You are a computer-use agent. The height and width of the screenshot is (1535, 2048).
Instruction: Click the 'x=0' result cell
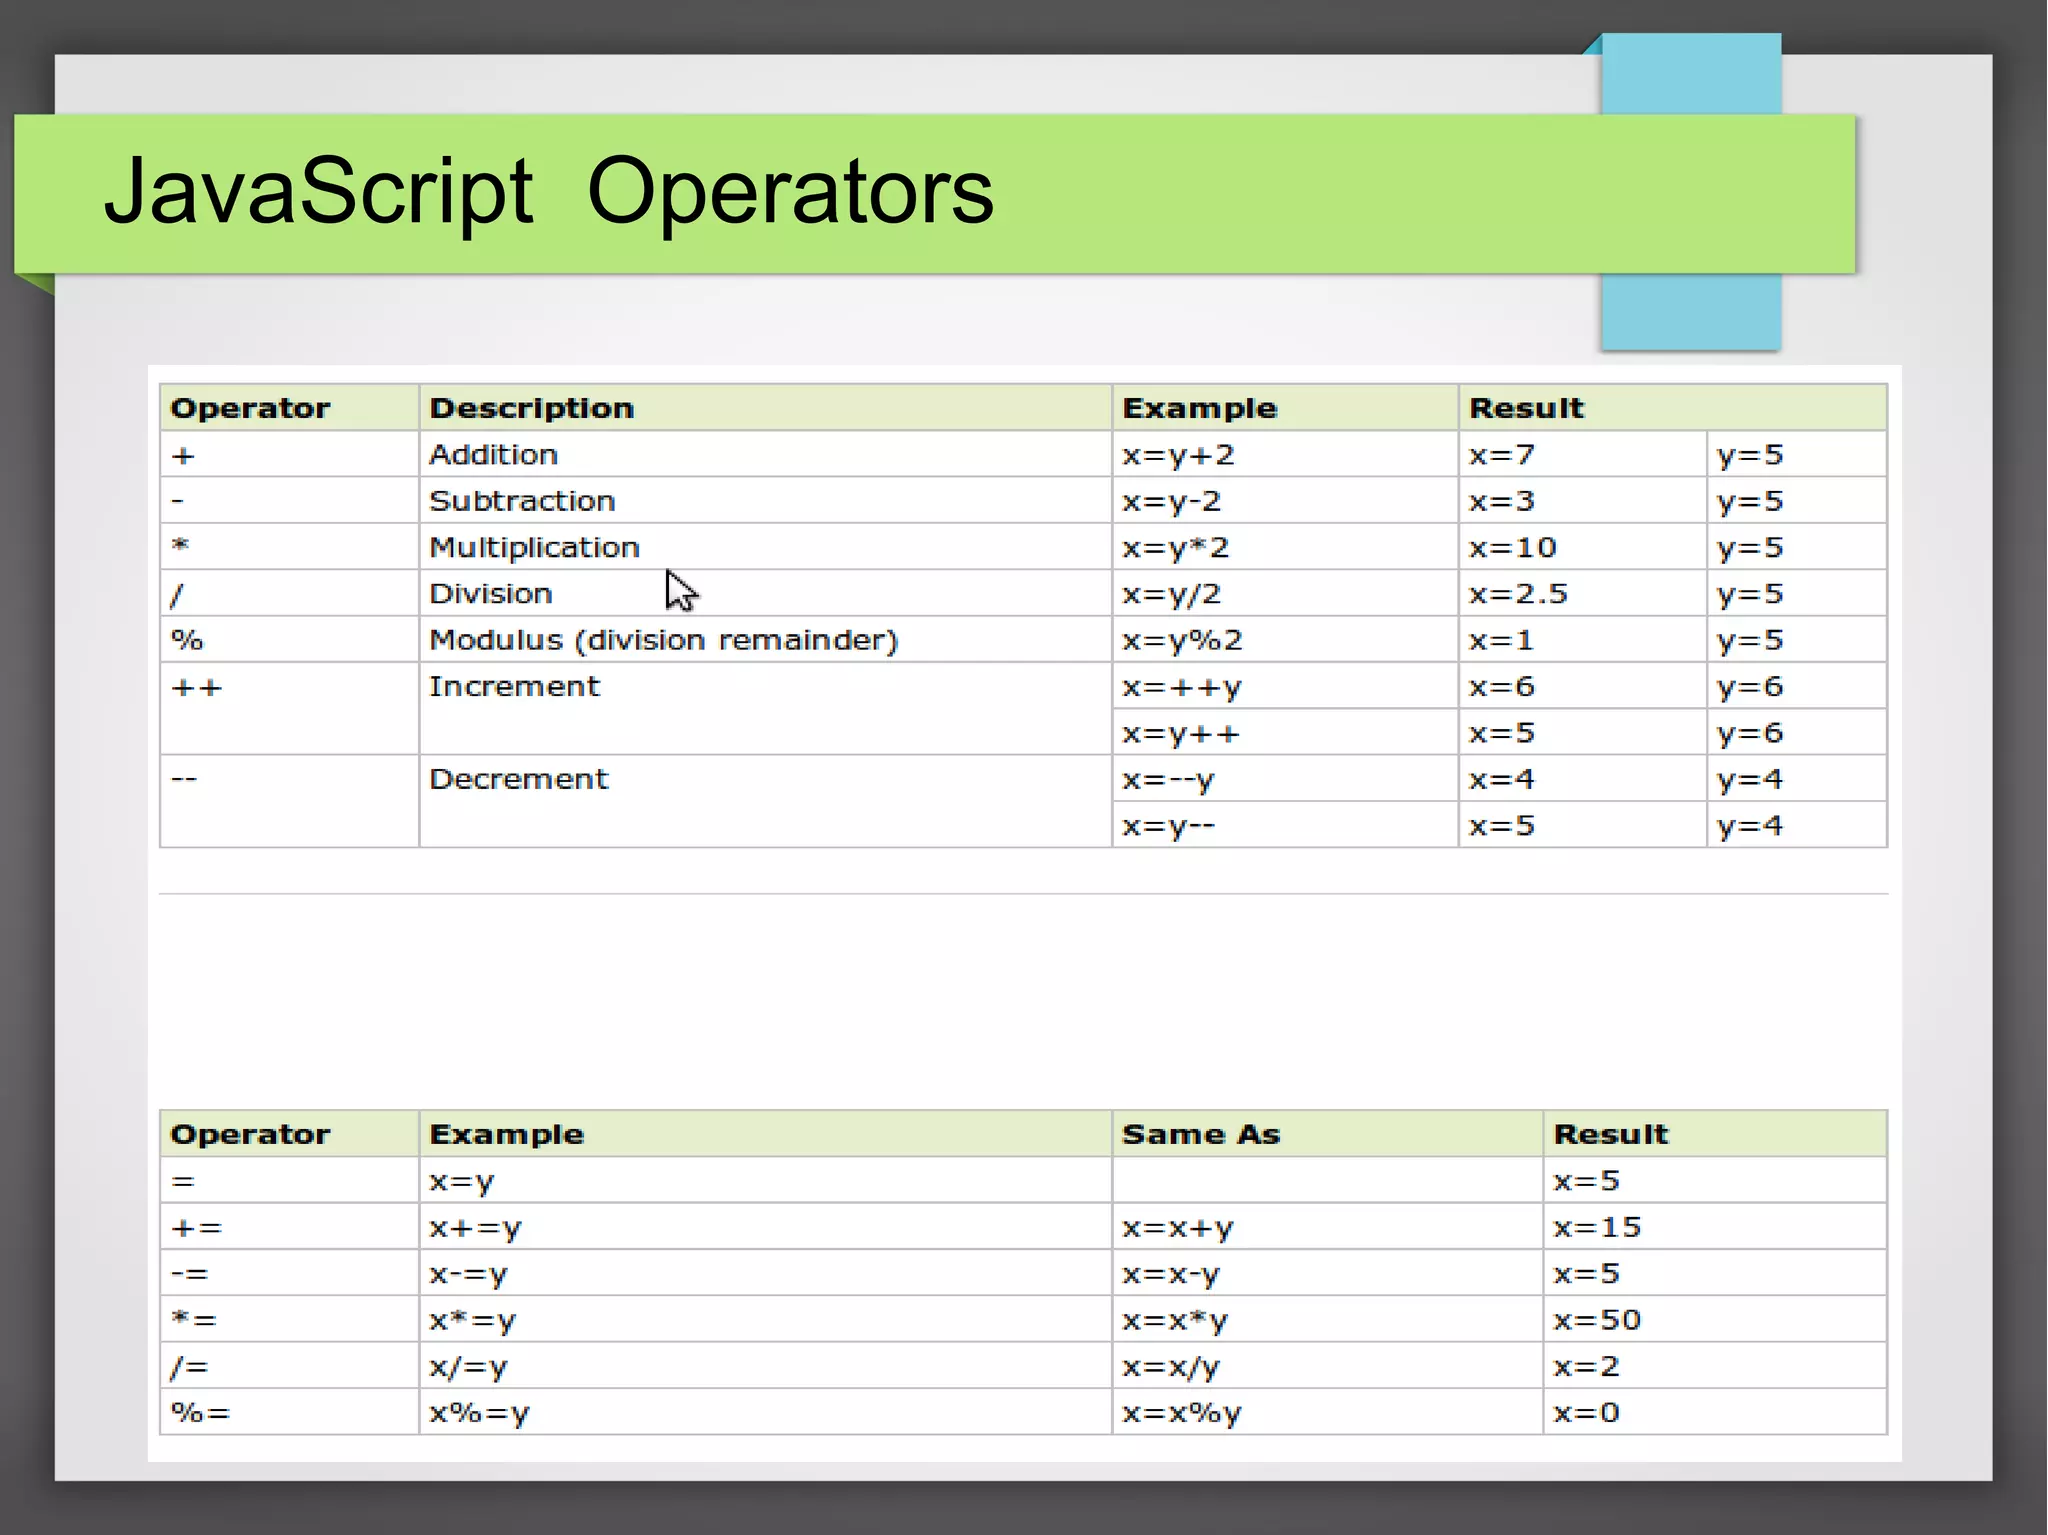pyautogui.click(x=1715, y=1412)
